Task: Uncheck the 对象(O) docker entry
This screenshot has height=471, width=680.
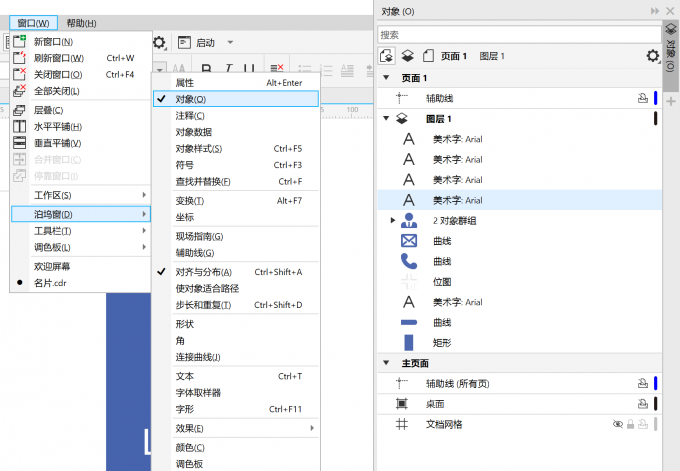Action: (x=236, y=99)
